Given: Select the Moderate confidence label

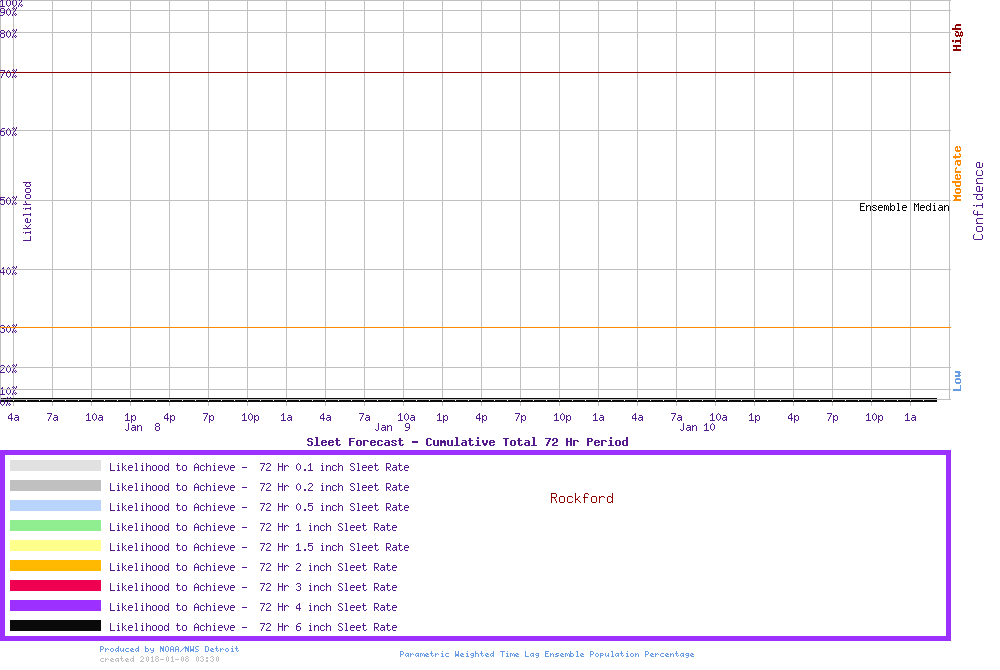Looking at the screenshot, I should (957, 173).
